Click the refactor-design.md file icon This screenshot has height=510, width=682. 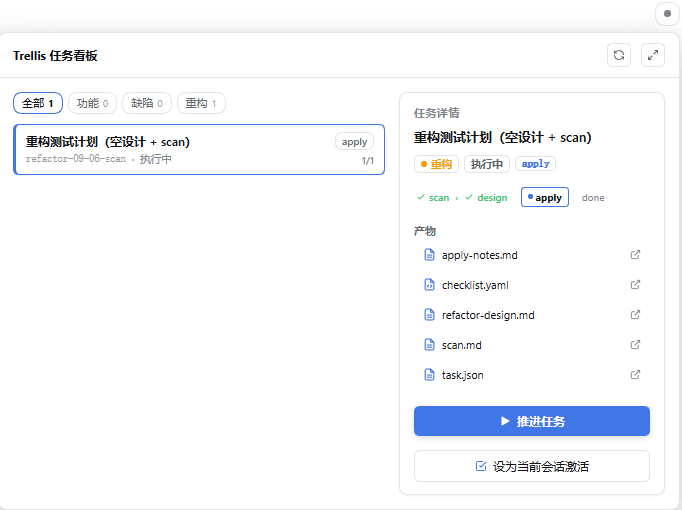click(429, 315)
